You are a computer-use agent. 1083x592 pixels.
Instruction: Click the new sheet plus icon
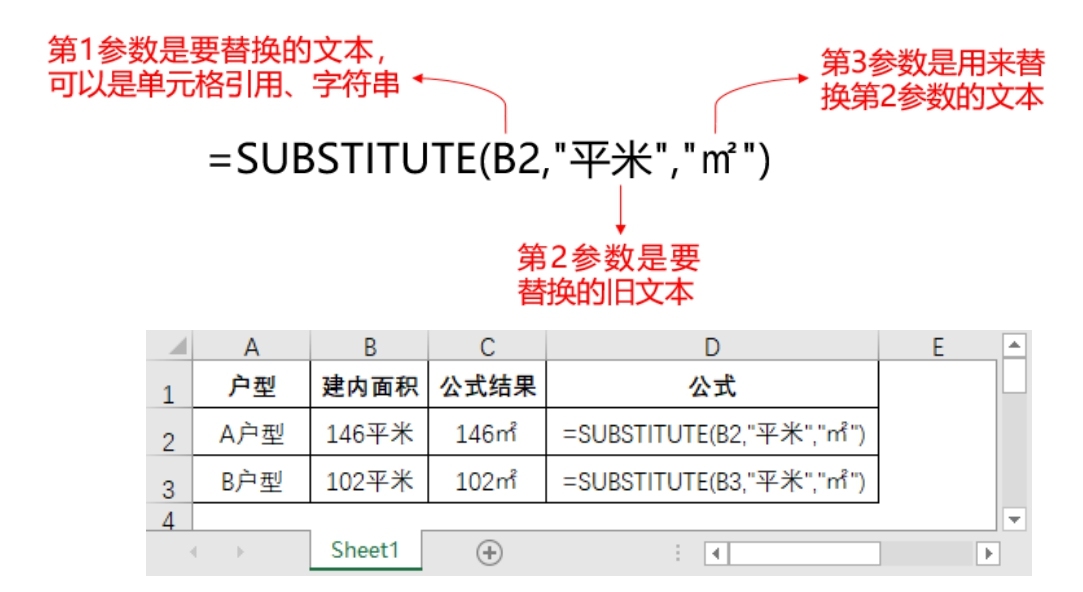[489, 553]
